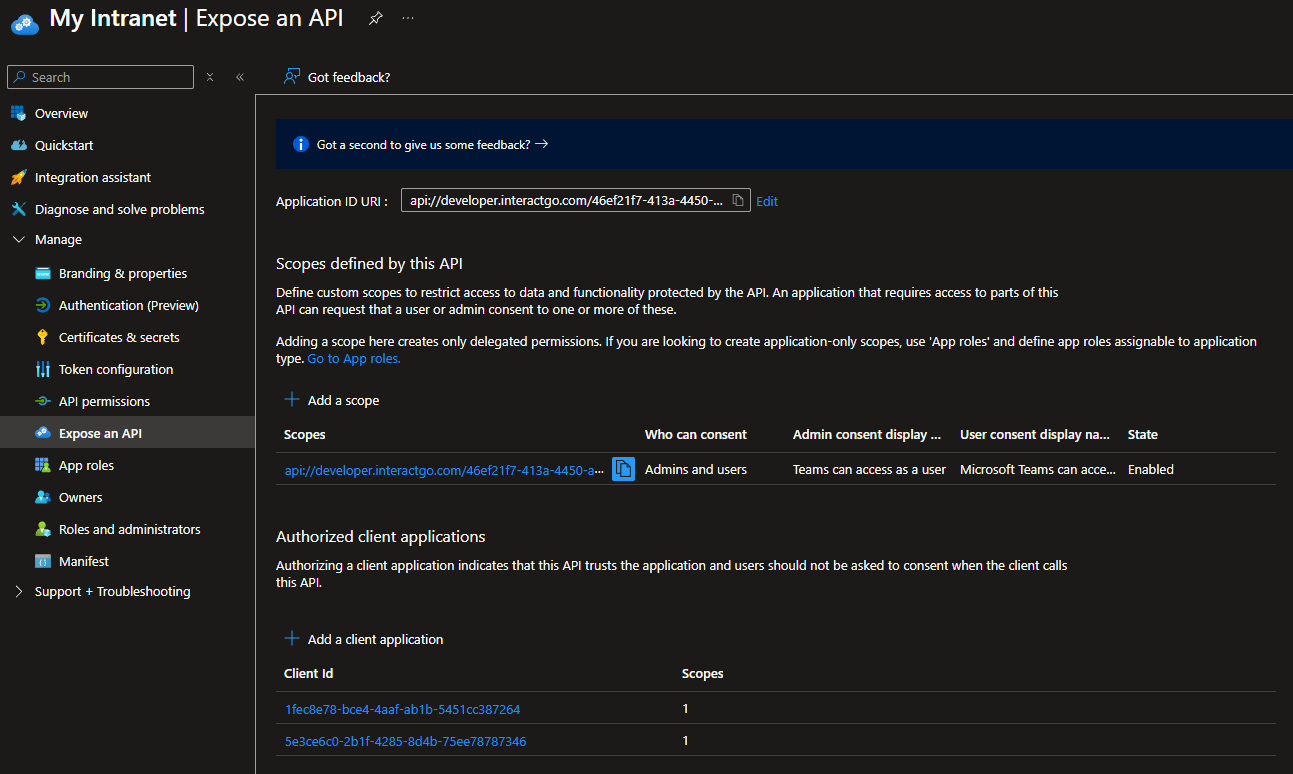The height and width of the screenshot is (774, 1293).
Task: Clear the search box with the X icon
Action: pyautogui.click(x=210, y=77)
